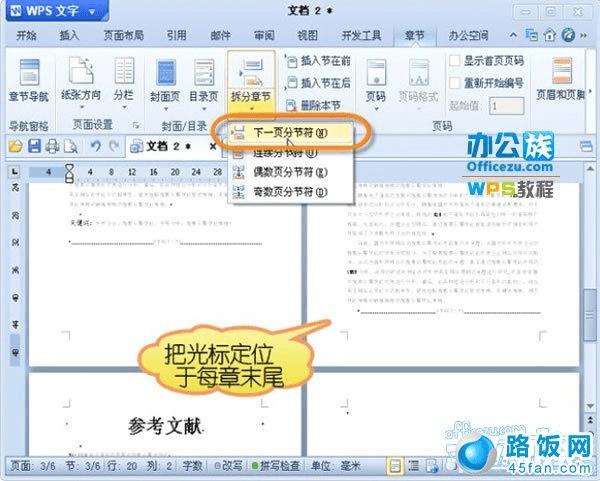Click the redo arrow icon
This screenshot has width=600, height=481.
pos(114,146)
